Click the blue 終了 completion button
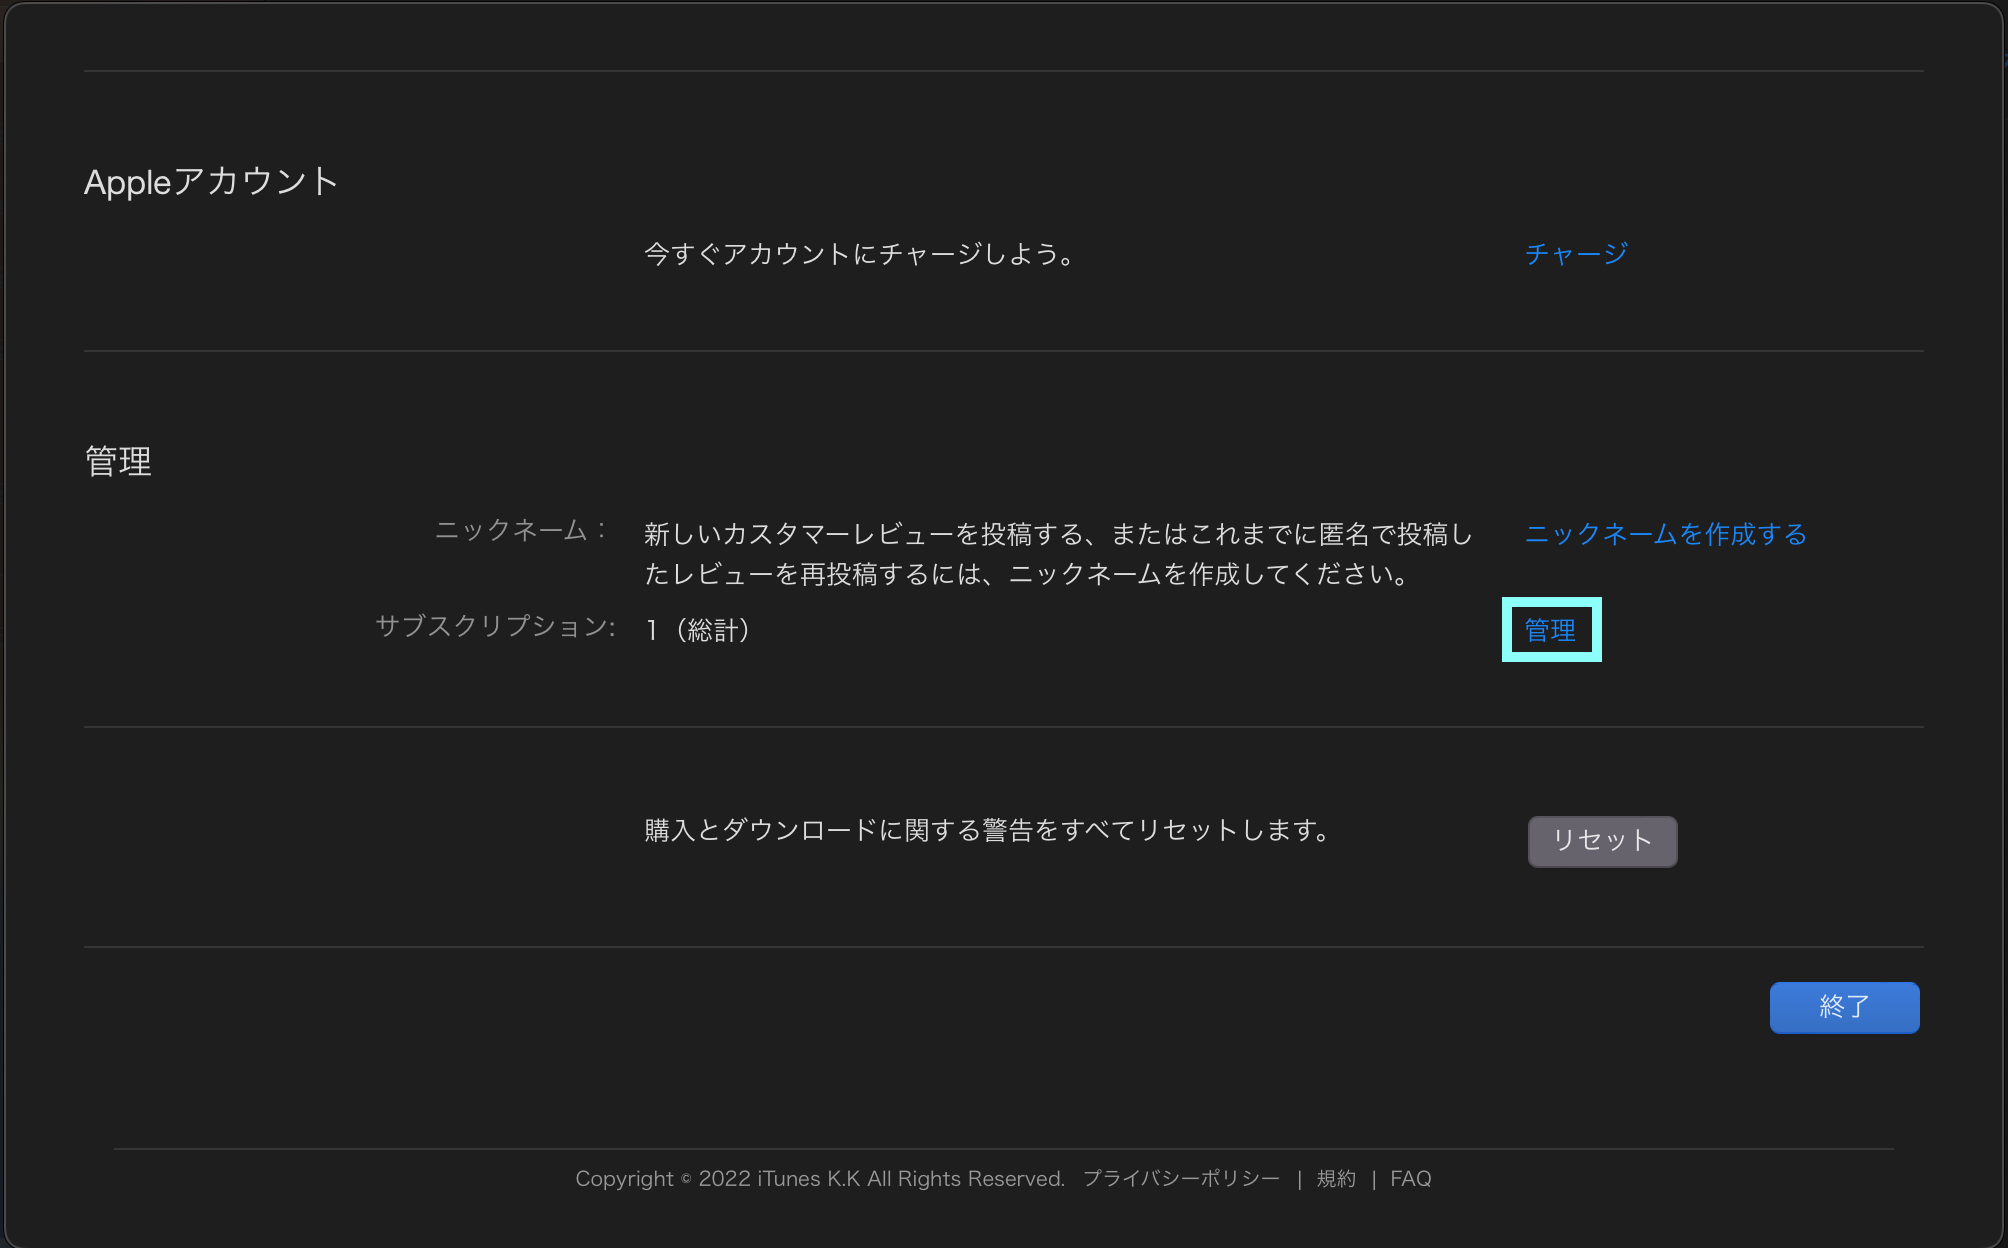This screenshot has height=1248, width=2008. point(1843,1007)
